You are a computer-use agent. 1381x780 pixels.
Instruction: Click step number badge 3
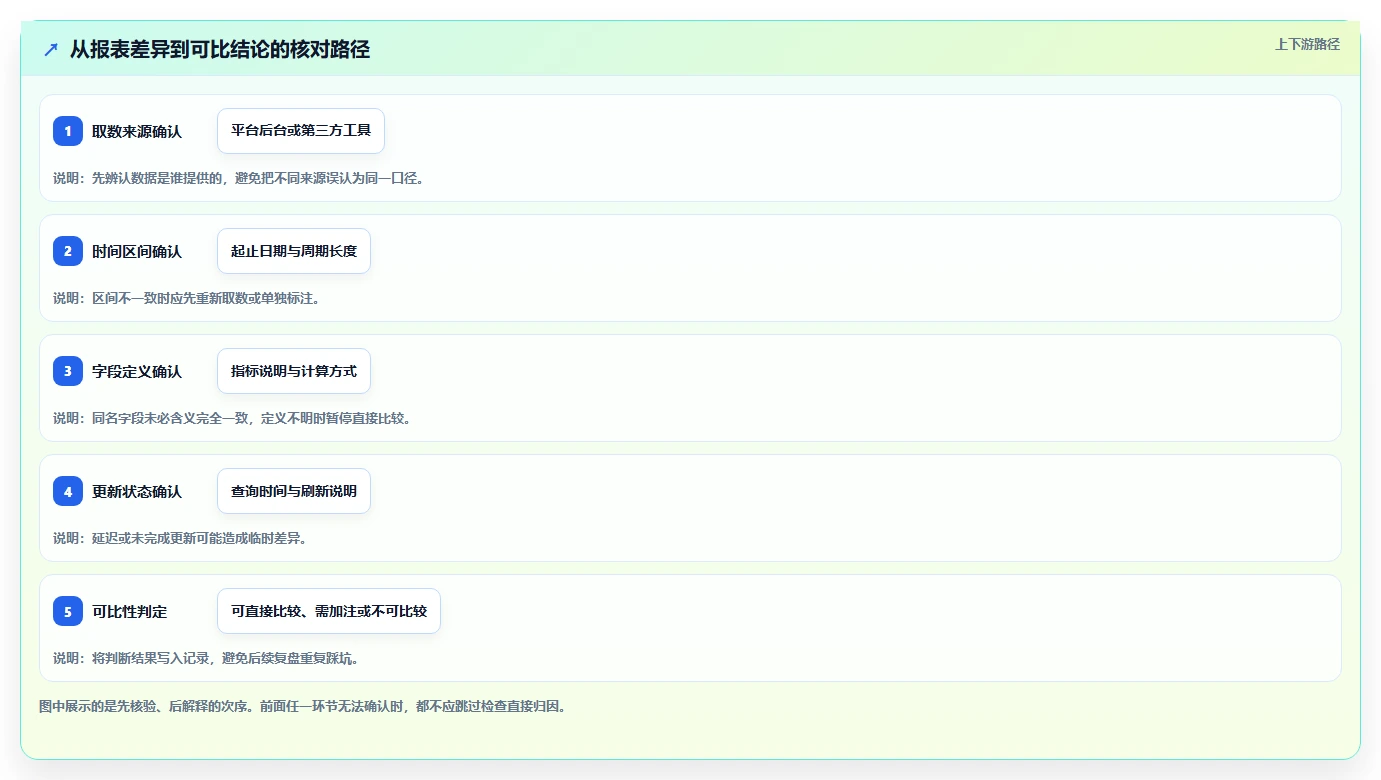coord(68,371)
